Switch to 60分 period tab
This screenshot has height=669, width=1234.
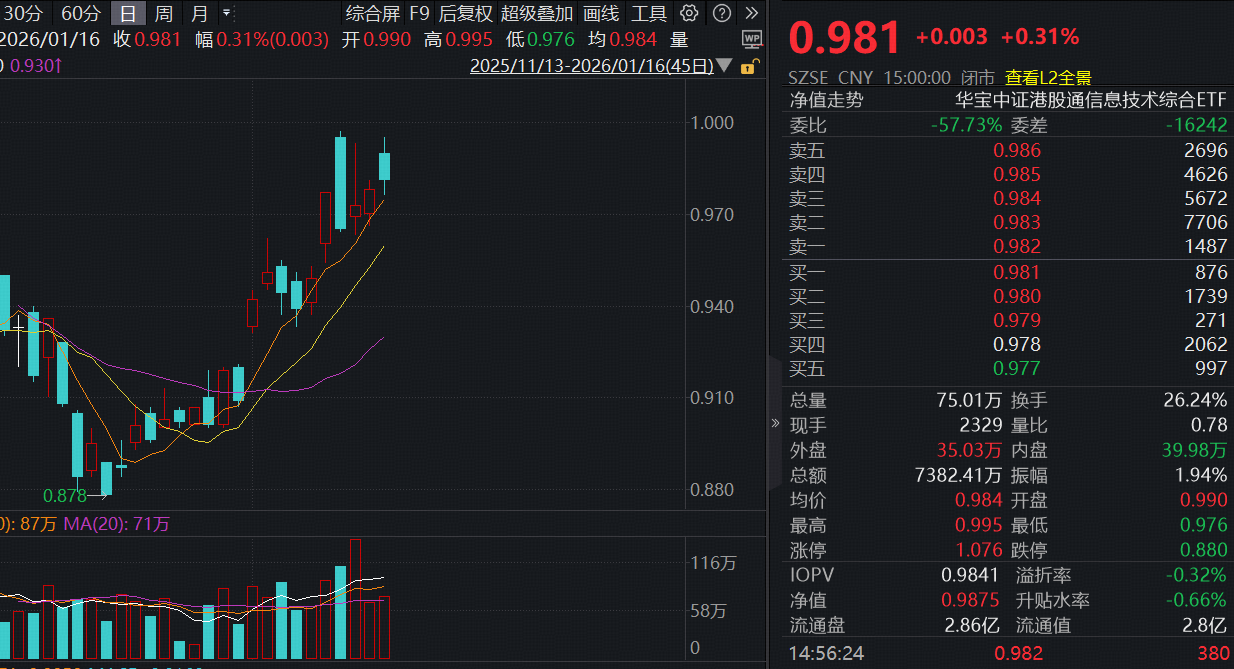click(80, 13)
